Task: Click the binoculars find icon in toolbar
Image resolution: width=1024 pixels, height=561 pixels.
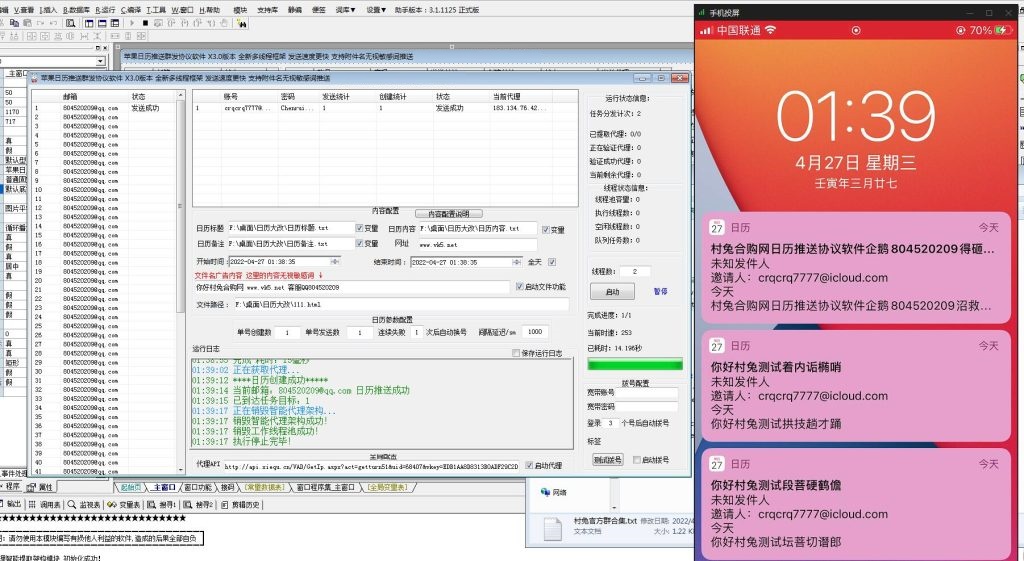Action: pyautogui.click(x=241, y=22)
